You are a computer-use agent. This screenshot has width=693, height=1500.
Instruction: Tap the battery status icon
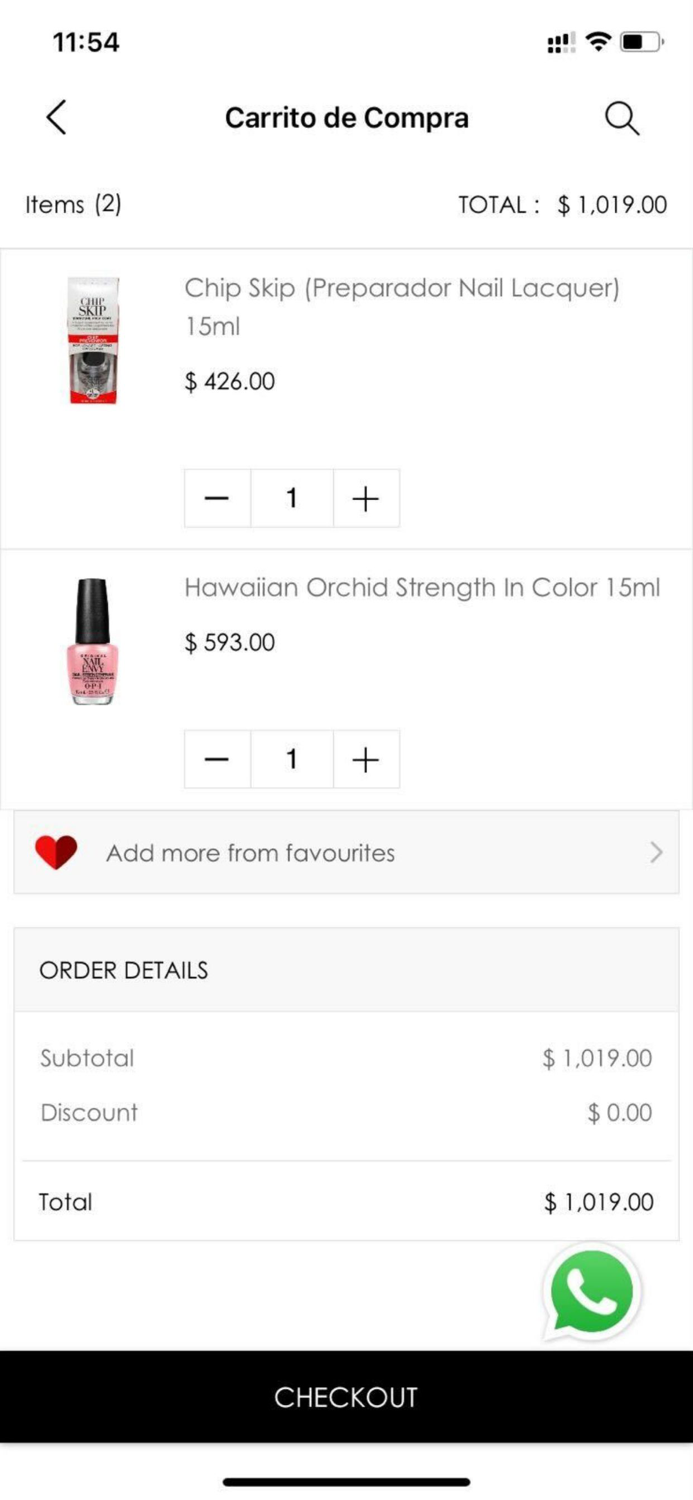(640, 42)
